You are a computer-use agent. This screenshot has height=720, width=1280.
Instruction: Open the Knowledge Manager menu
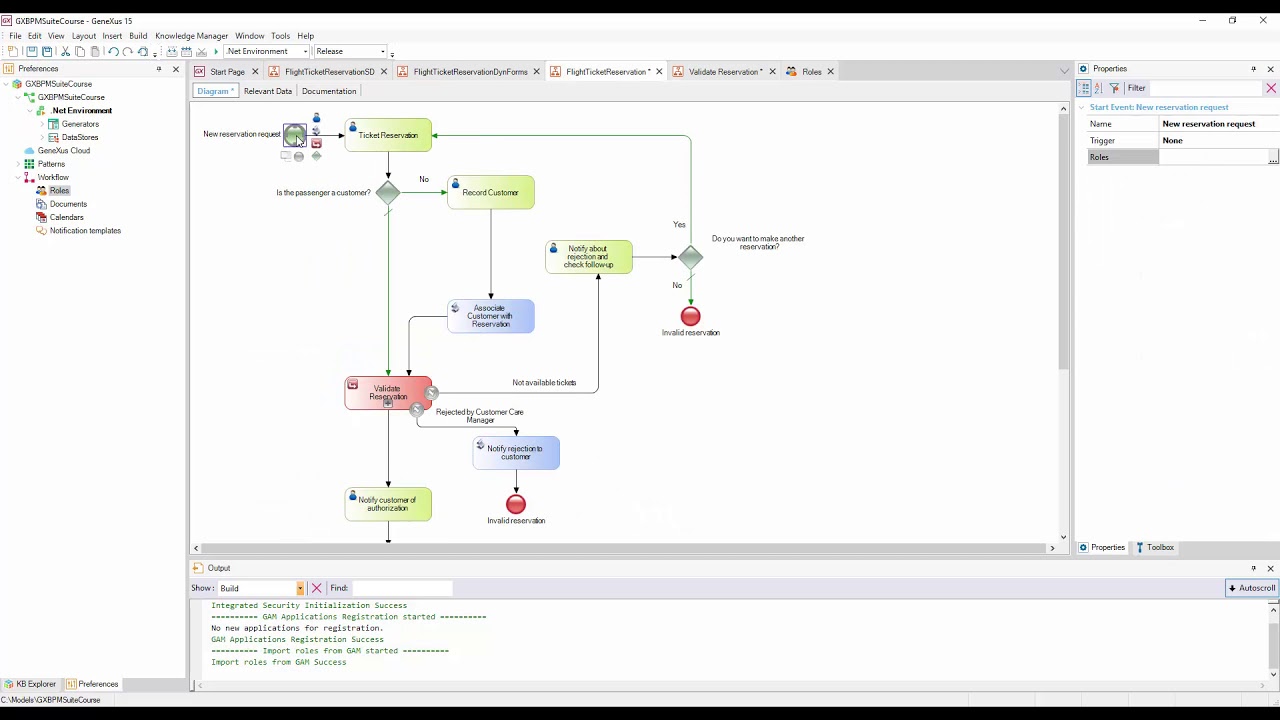coord(191,36)
